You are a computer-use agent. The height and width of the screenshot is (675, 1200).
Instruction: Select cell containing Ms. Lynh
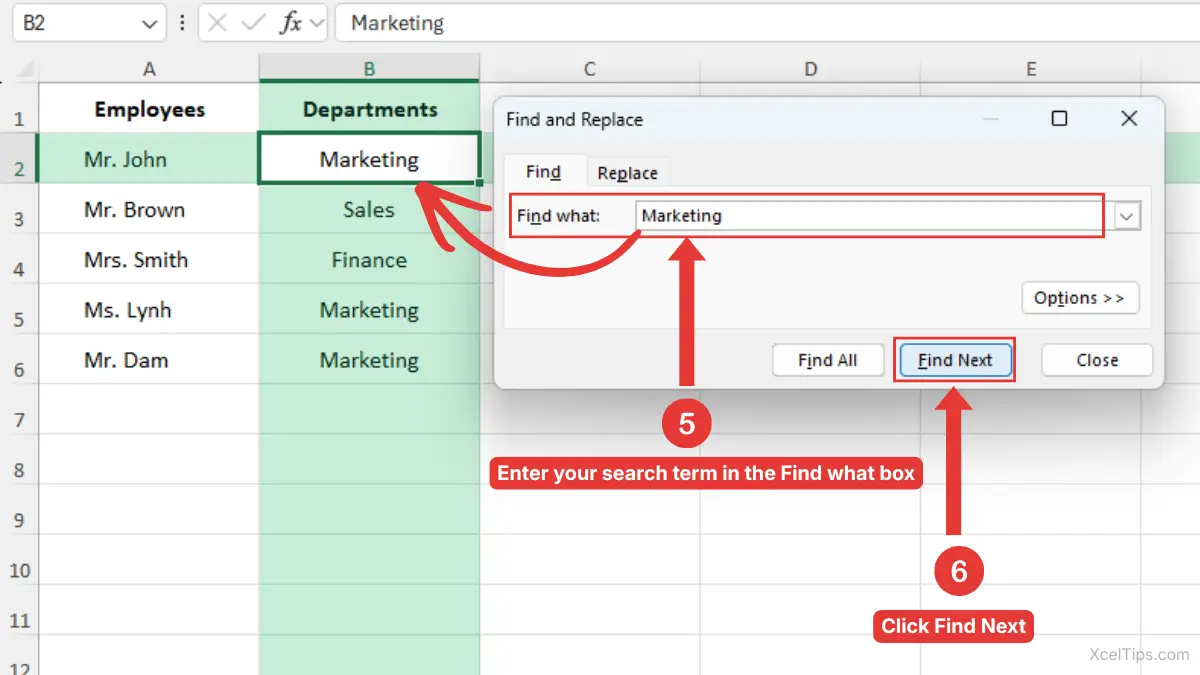tap(149, 310)
